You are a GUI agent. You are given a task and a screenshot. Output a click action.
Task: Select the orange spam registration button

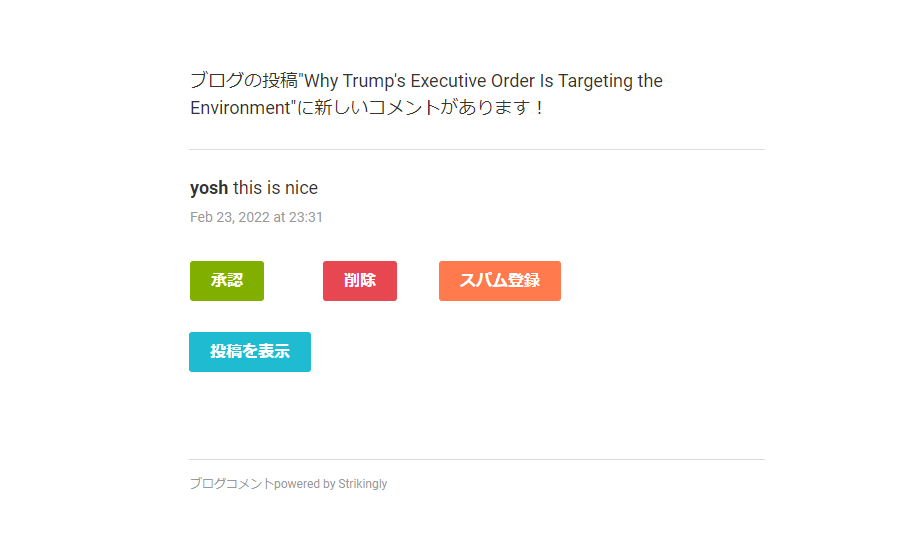click(500, 281)
